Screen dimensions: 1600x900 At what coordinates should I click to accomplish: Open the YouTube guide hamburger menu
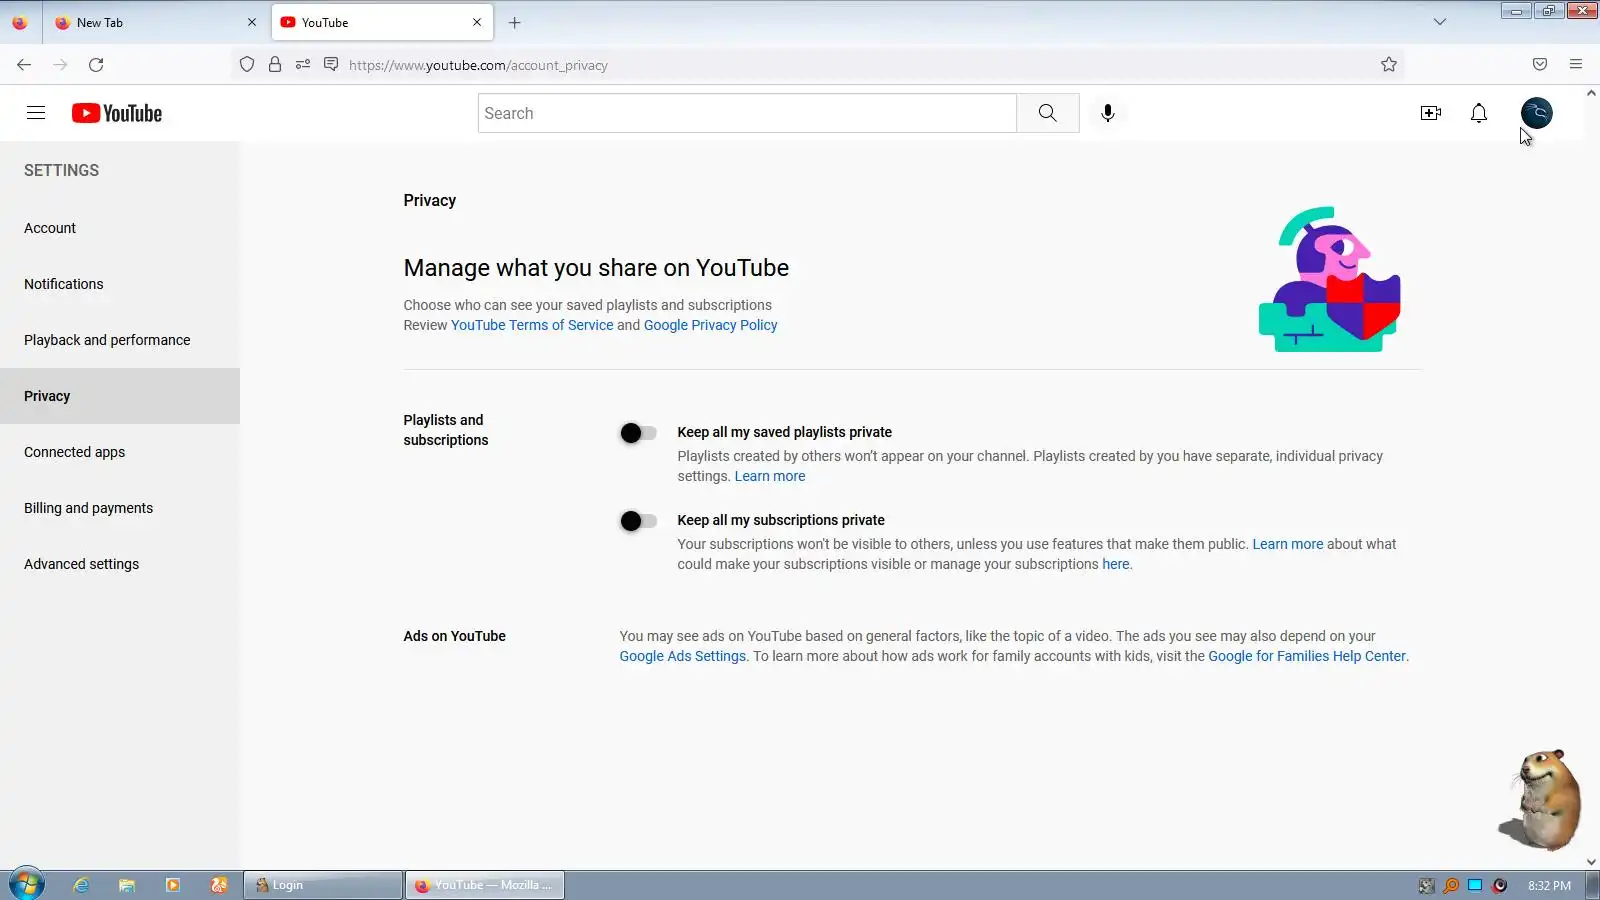coord(36,113)
